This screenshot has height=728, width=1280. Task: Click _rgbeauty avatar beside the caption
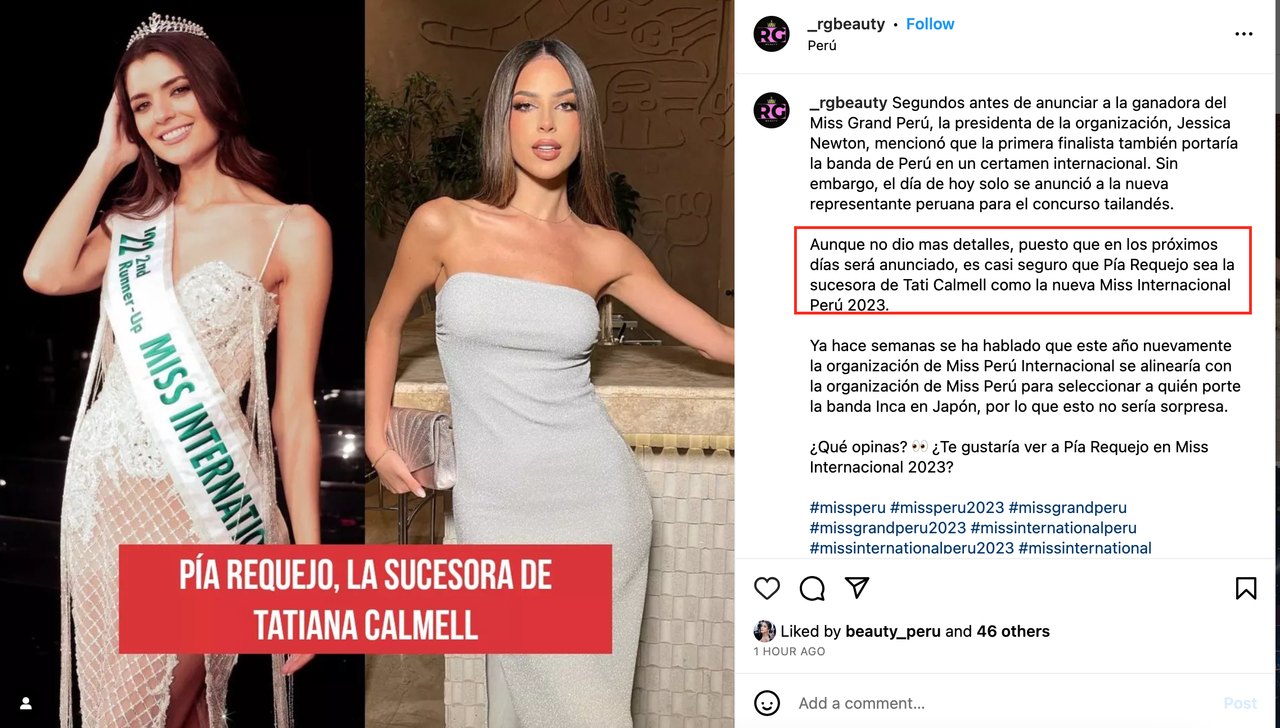771,111
